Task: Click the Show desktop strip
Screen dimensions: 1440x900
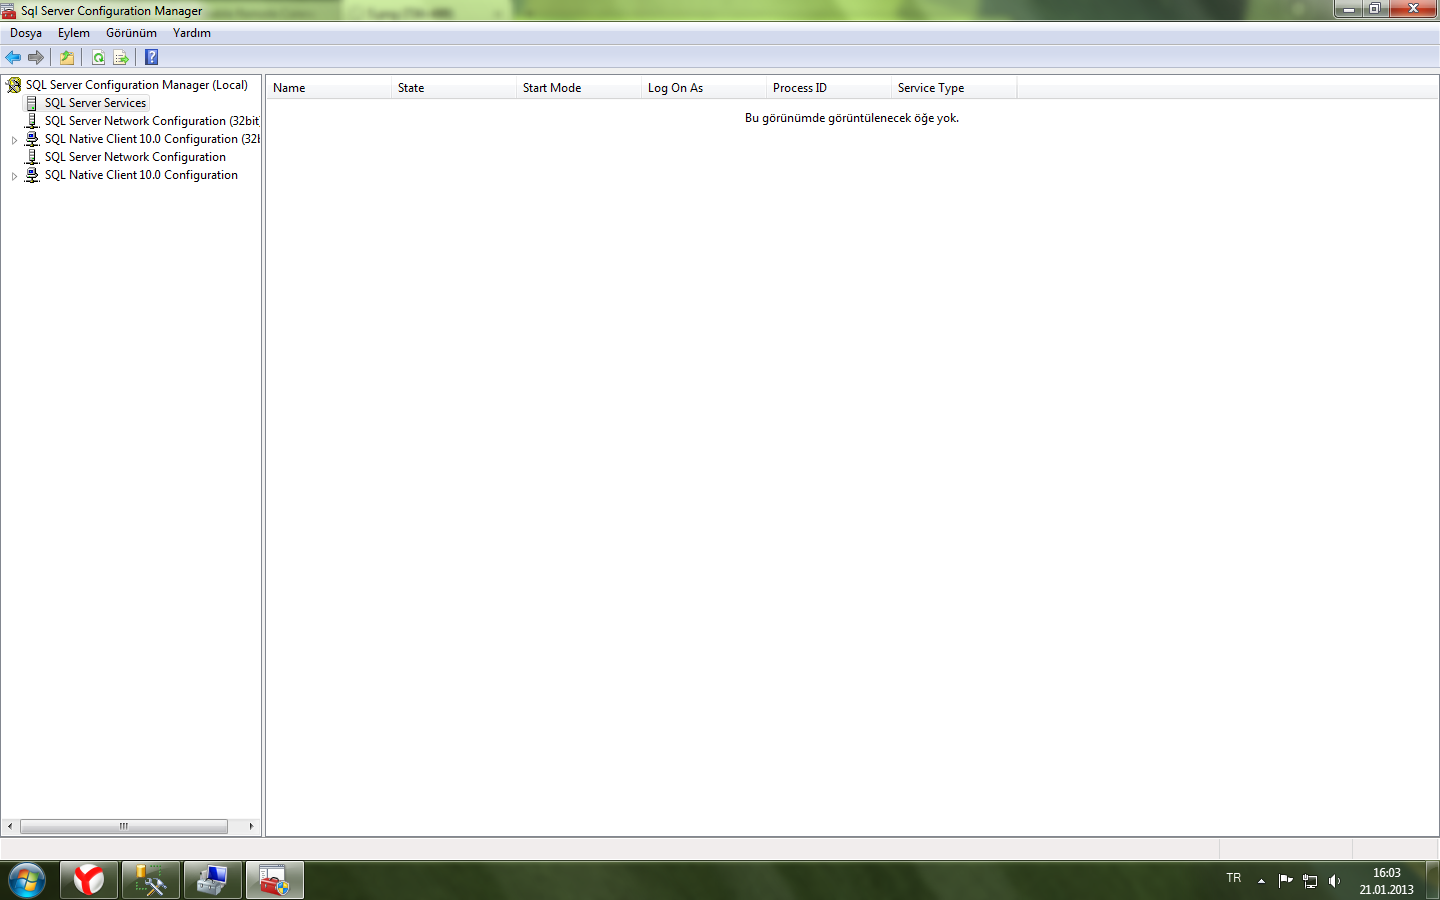Action: pyautogui.click(x=1433, y=881)
